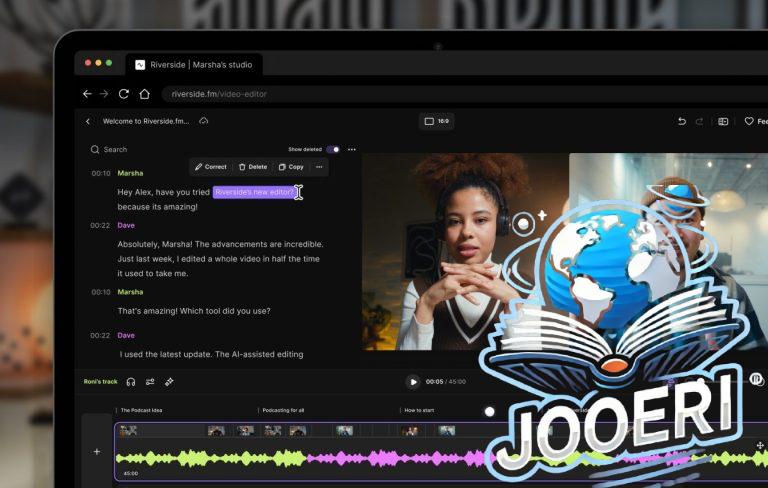Redo the last edit
This screenshot has width=768, height=488.
pyautogui.click(x=699, y=121)
